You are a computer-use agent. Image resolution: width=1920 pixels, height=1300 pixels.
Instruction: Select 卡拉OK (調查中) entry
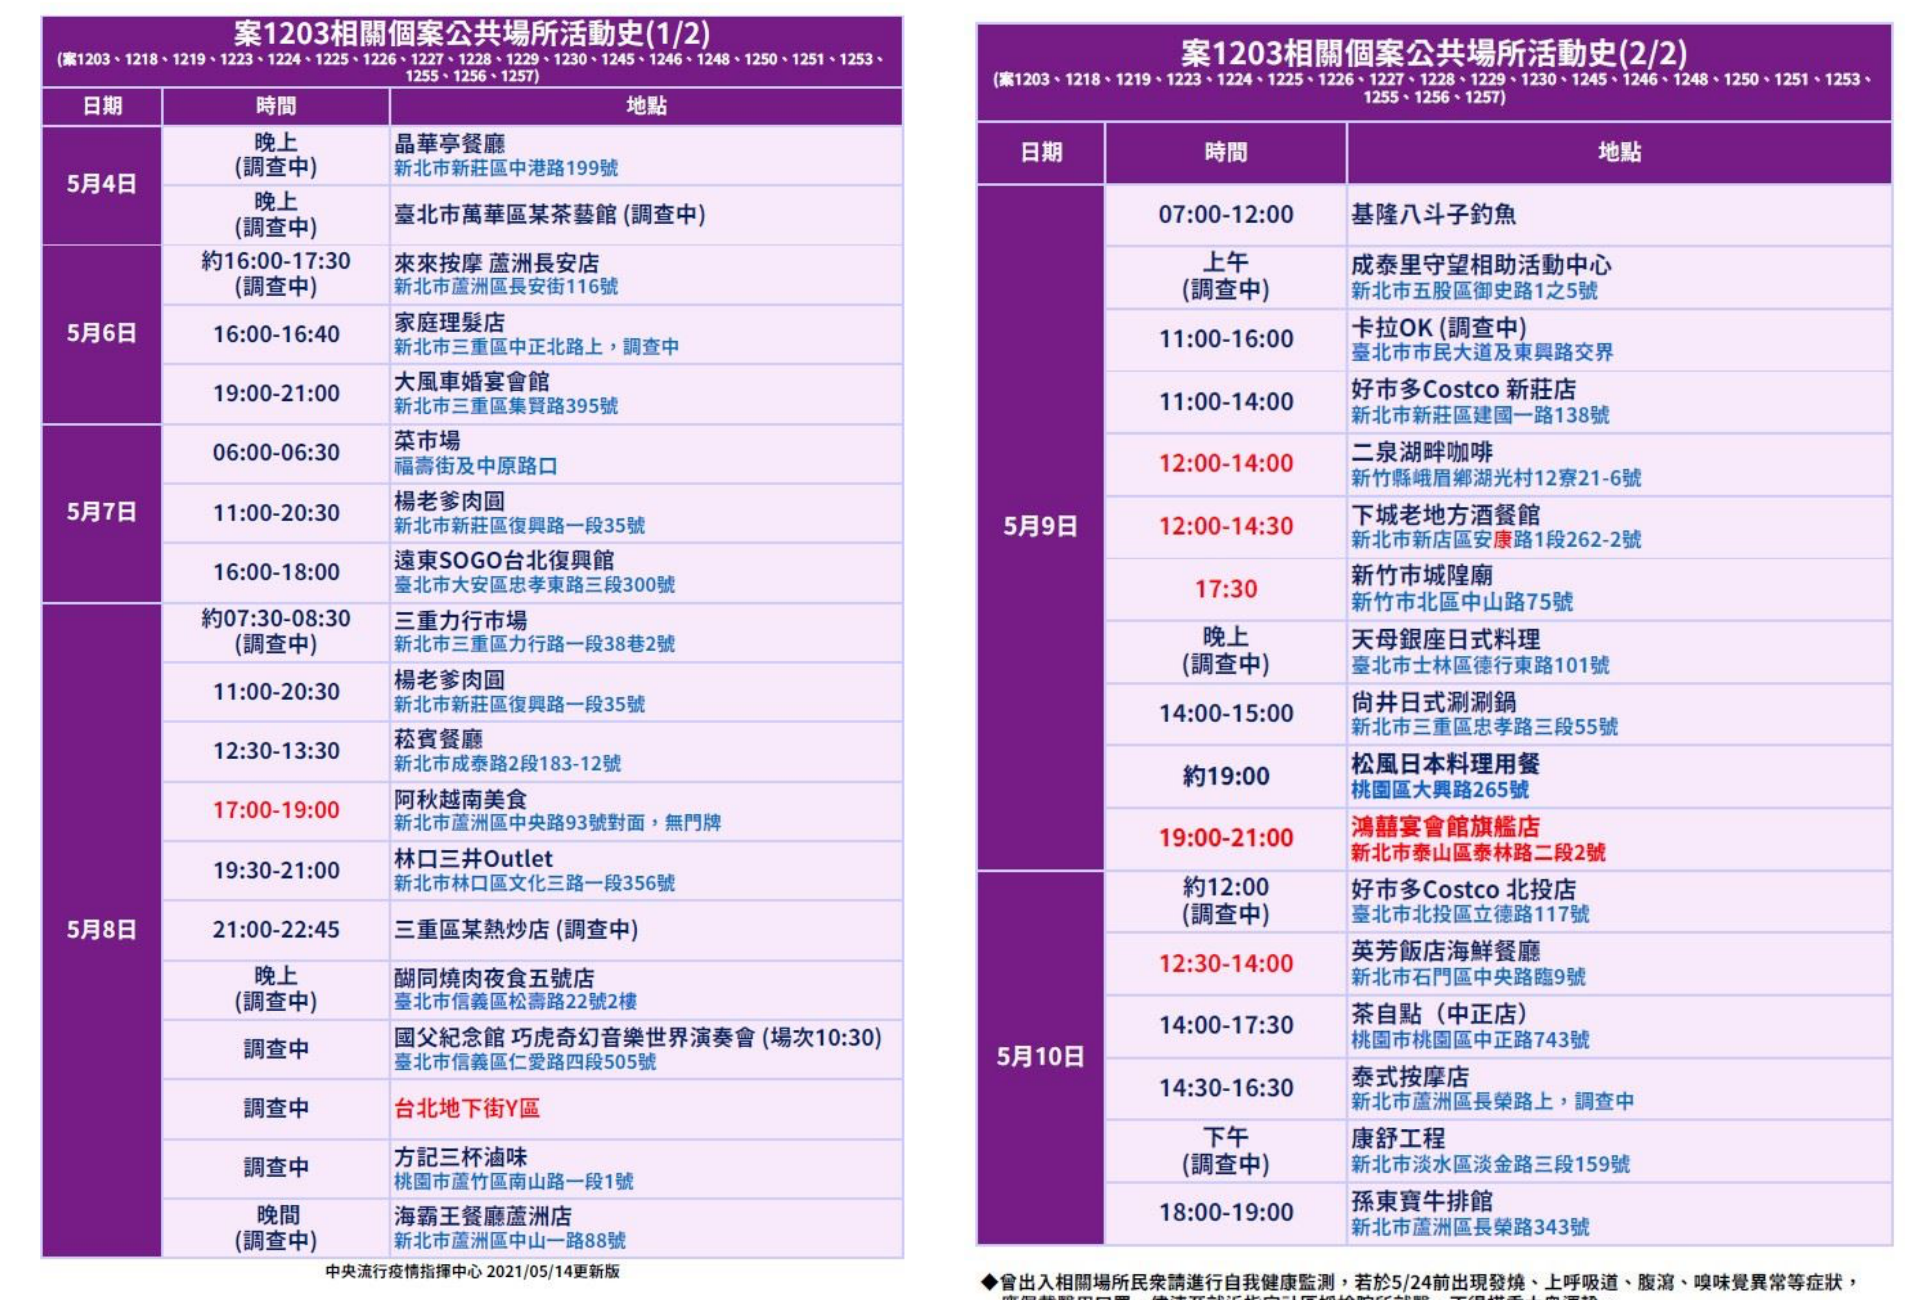[x=1439, y=328]
